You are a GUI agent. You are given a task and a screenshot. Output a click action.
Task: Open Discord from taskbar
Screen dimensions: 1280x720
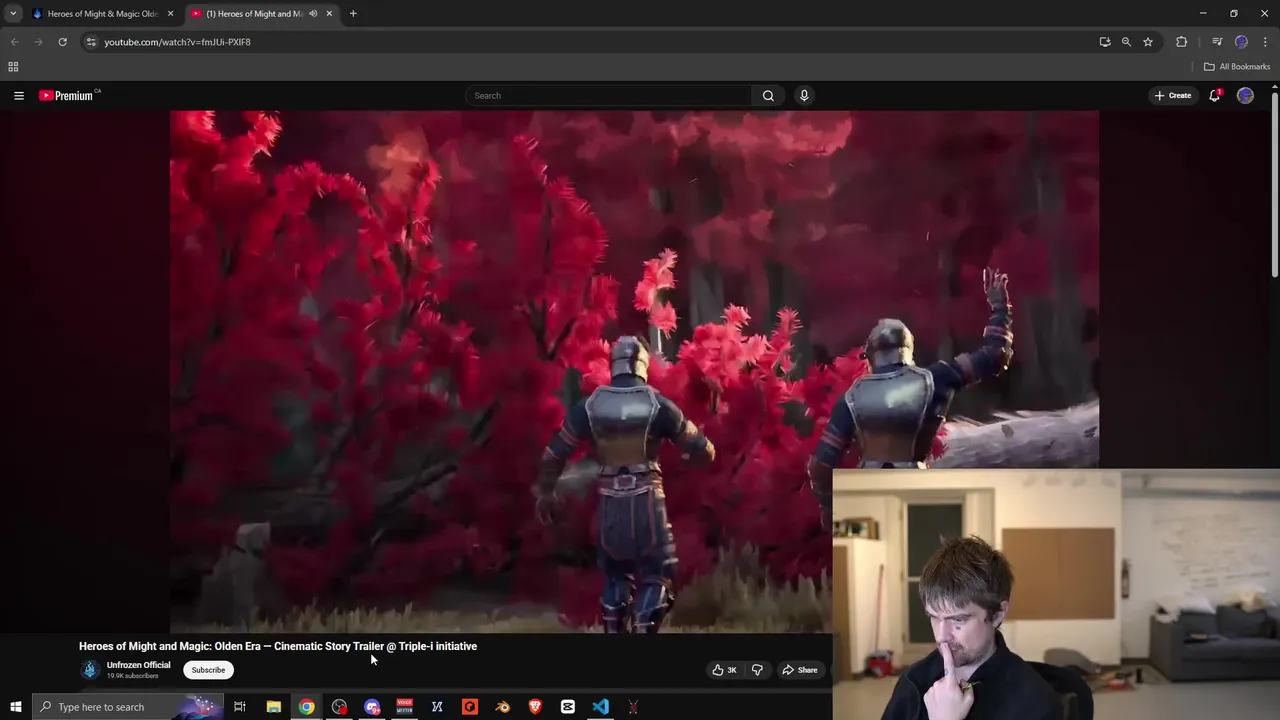372,707
